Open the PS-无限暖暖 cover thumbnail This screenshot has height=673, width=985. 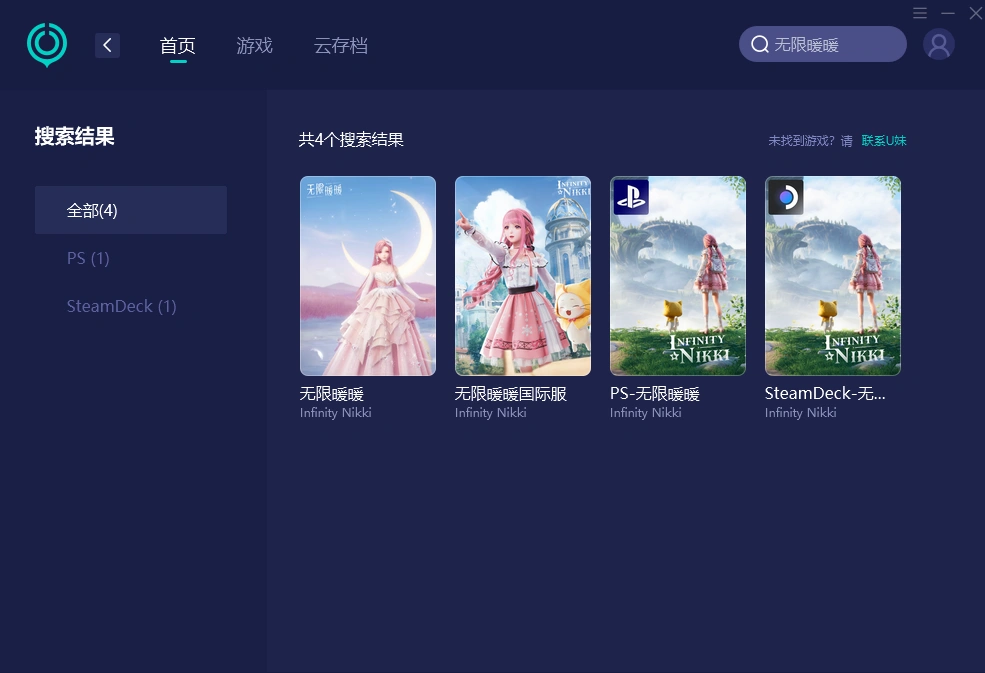pyautogui.click(x=677, y=276)
